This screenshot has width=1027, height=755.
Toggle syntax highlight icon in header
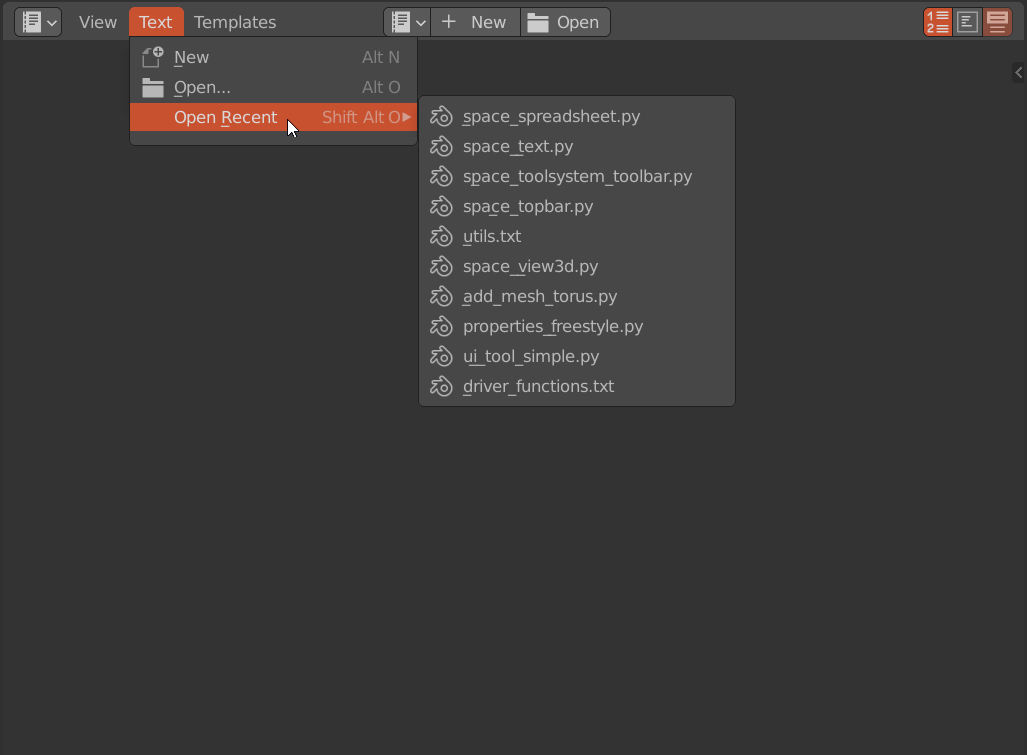coord(998,22)
